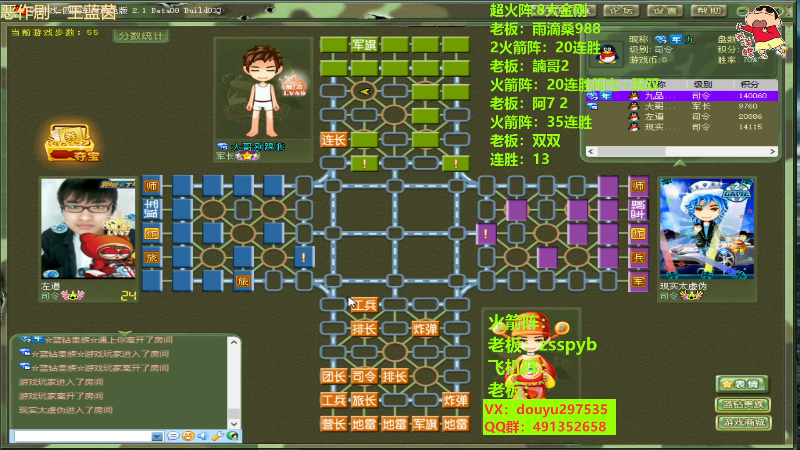This screenshot has width=800, height=450.
Task: Select the orange 旅长 piece
Action: 364,401
